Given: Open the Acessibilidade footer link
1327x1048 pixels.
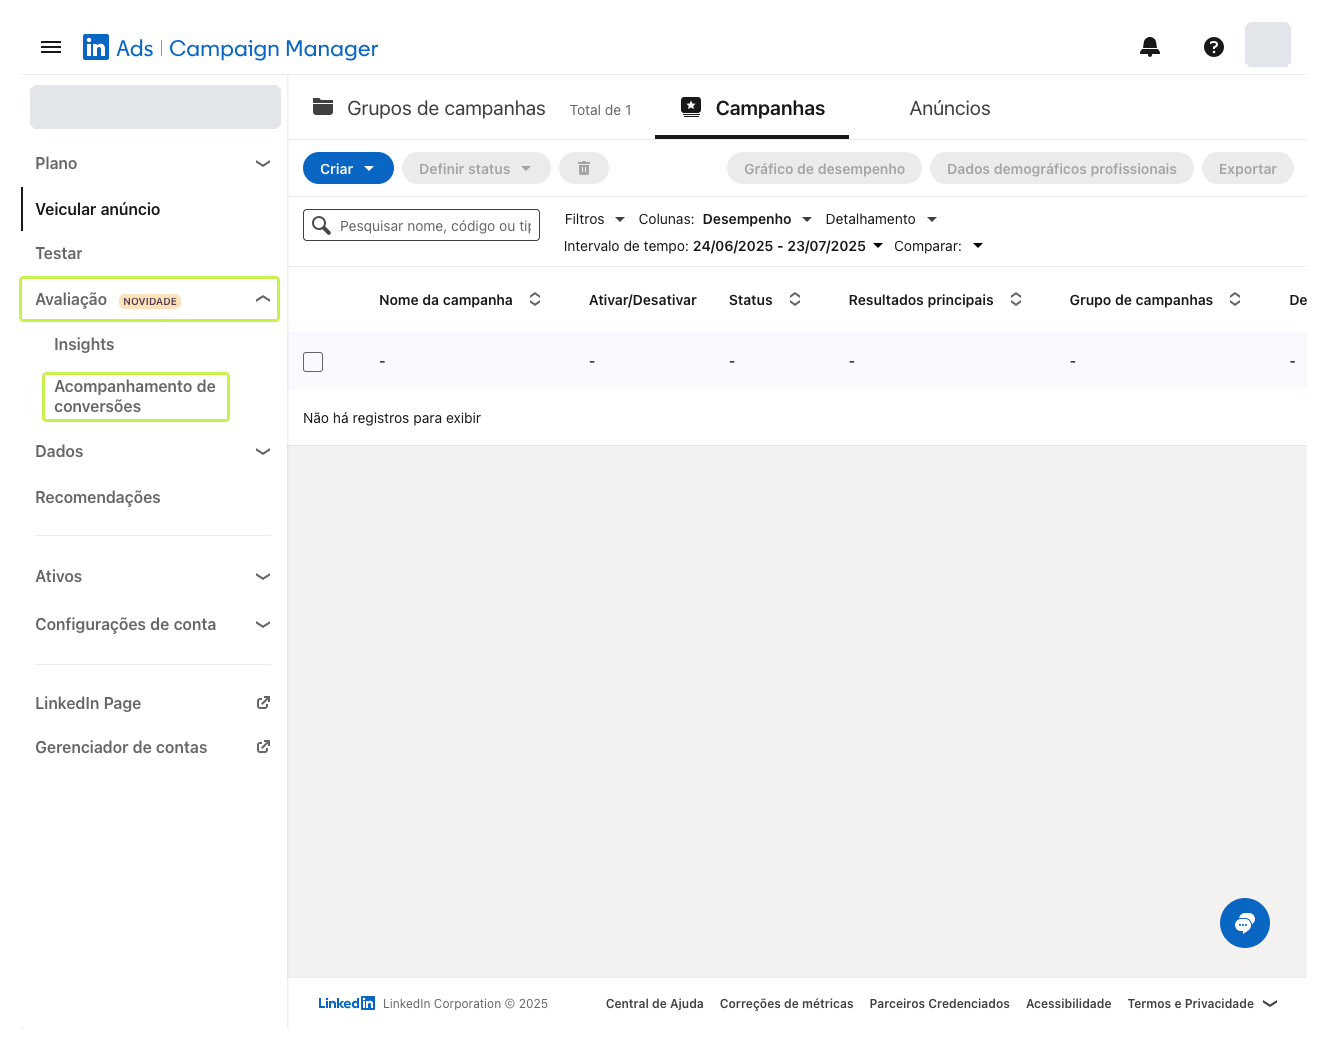Looking at the screenshot, I should [x=1068, y=1003].
